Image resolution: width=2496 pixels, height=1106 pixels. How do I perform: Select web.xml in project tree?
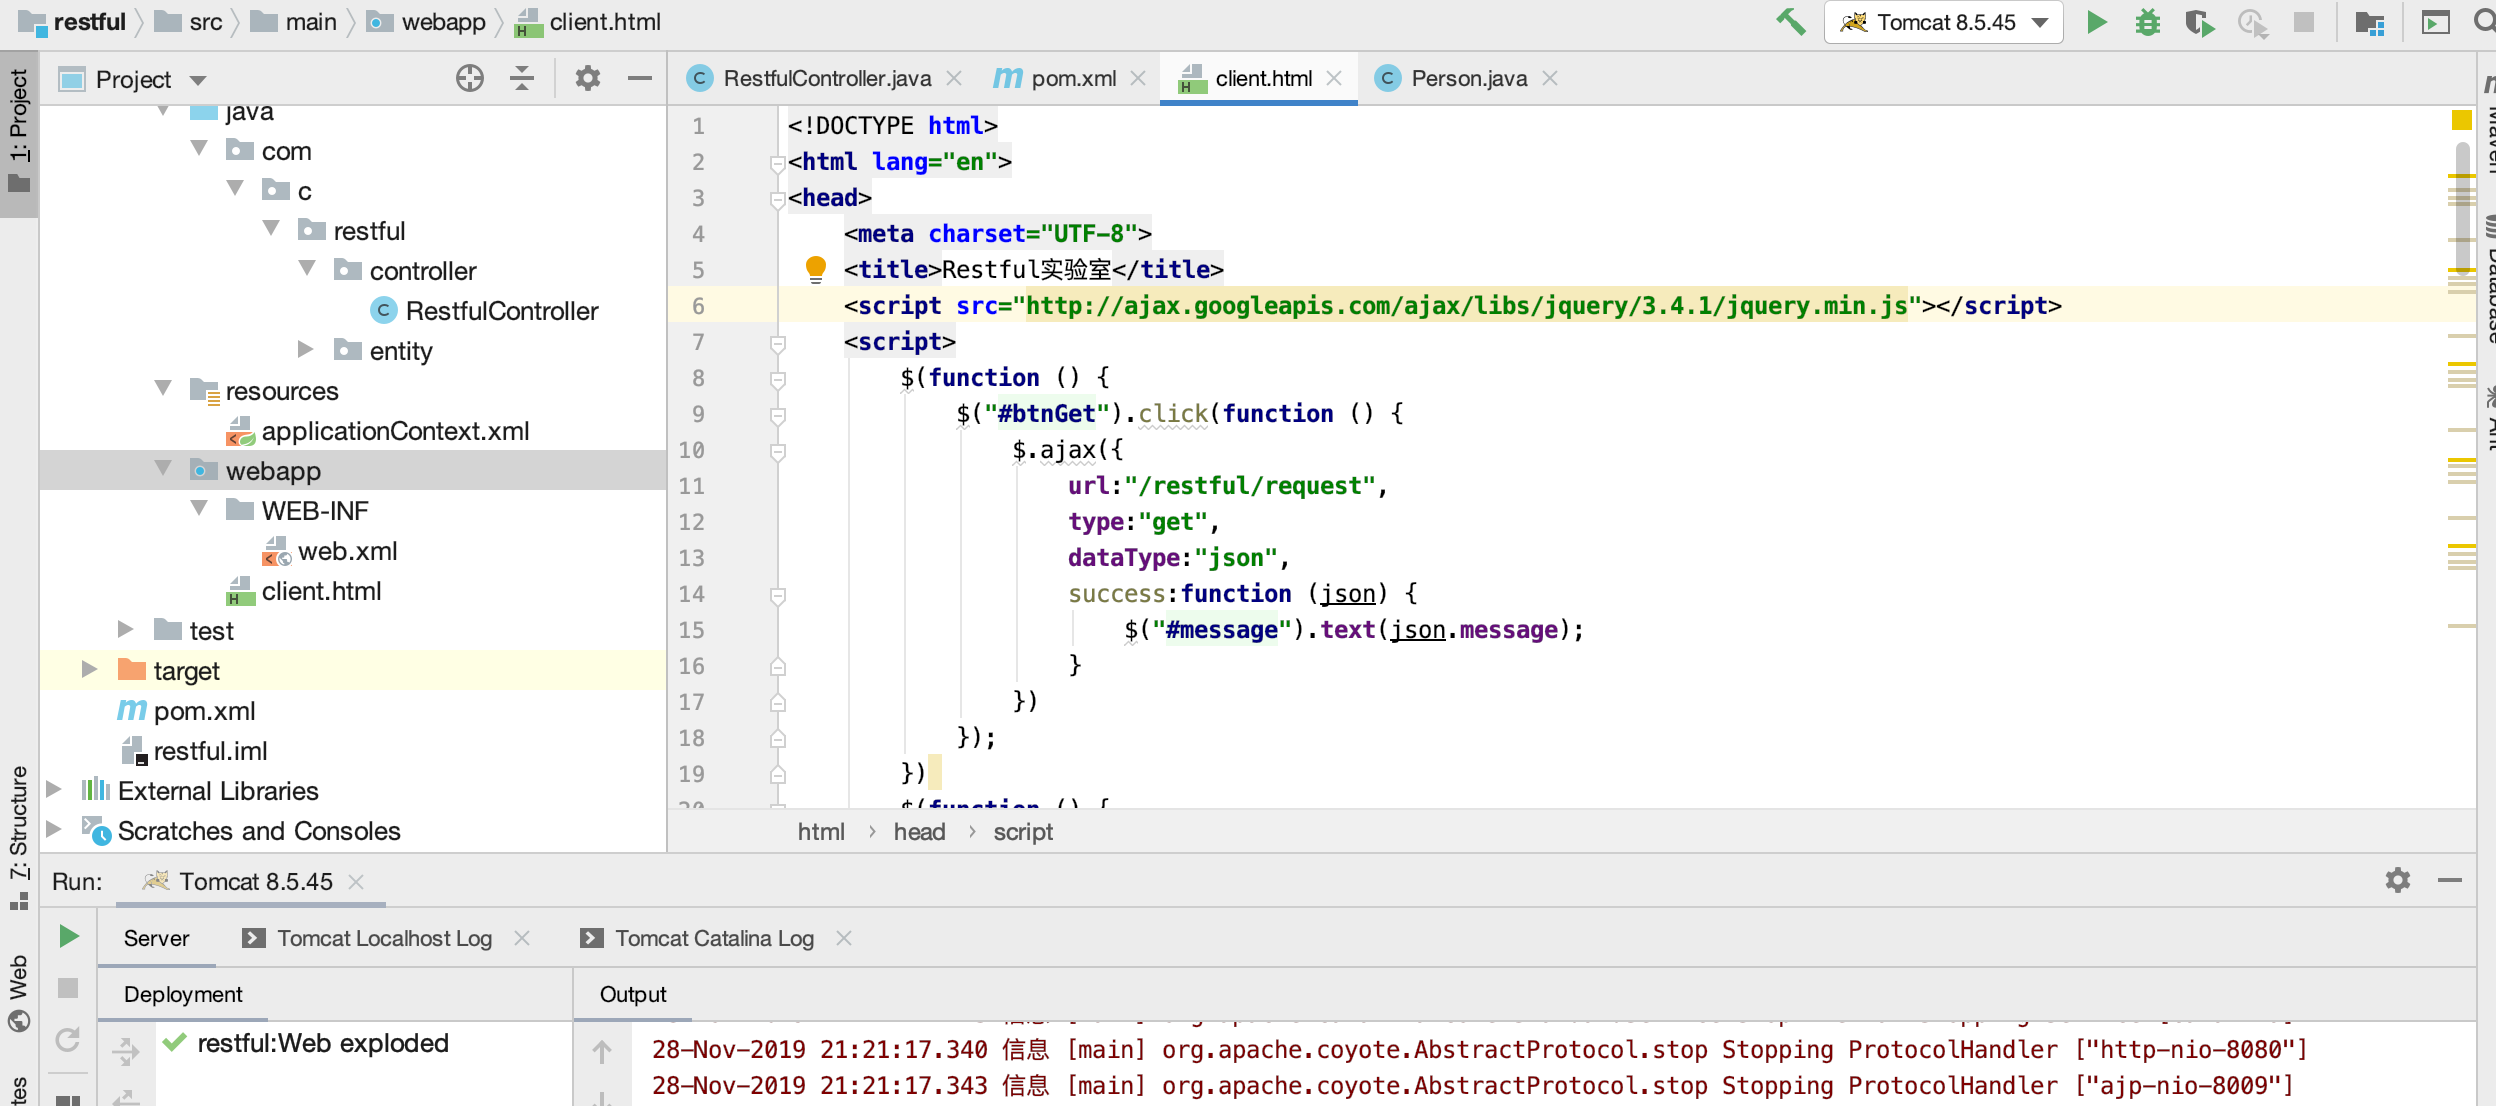coord(330,551)
